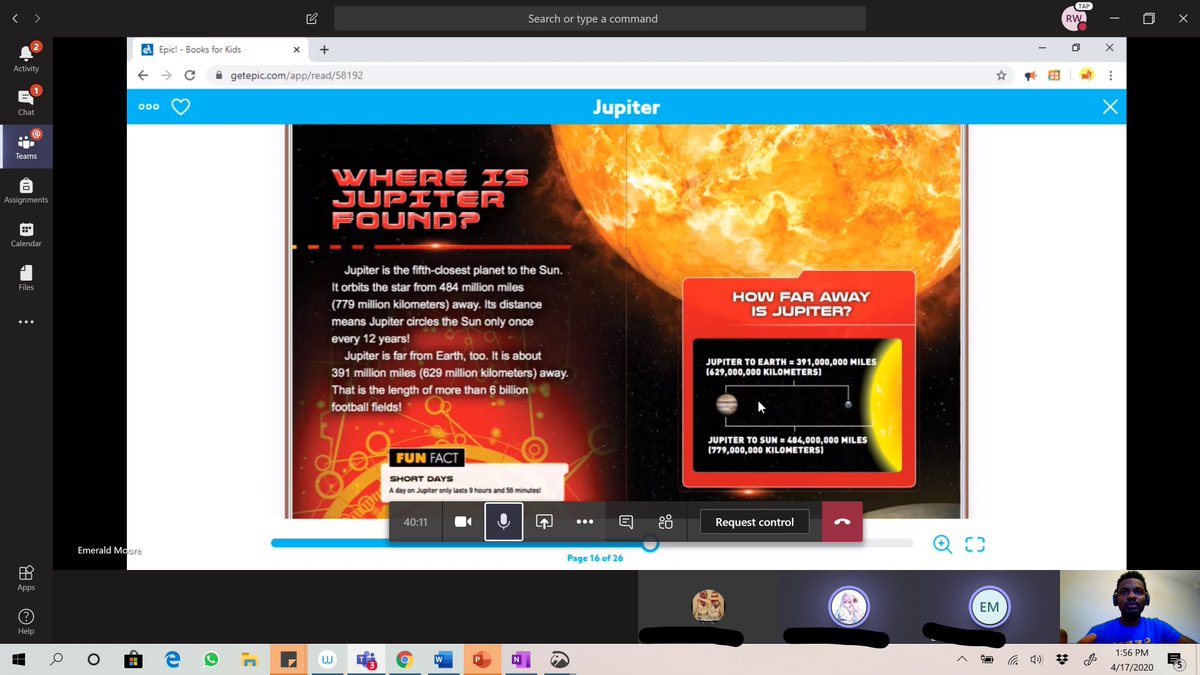Open Chat in the Teams sidebar
Image resolution: width=1200 pixels, height=675 pixels.
(26, 102)
